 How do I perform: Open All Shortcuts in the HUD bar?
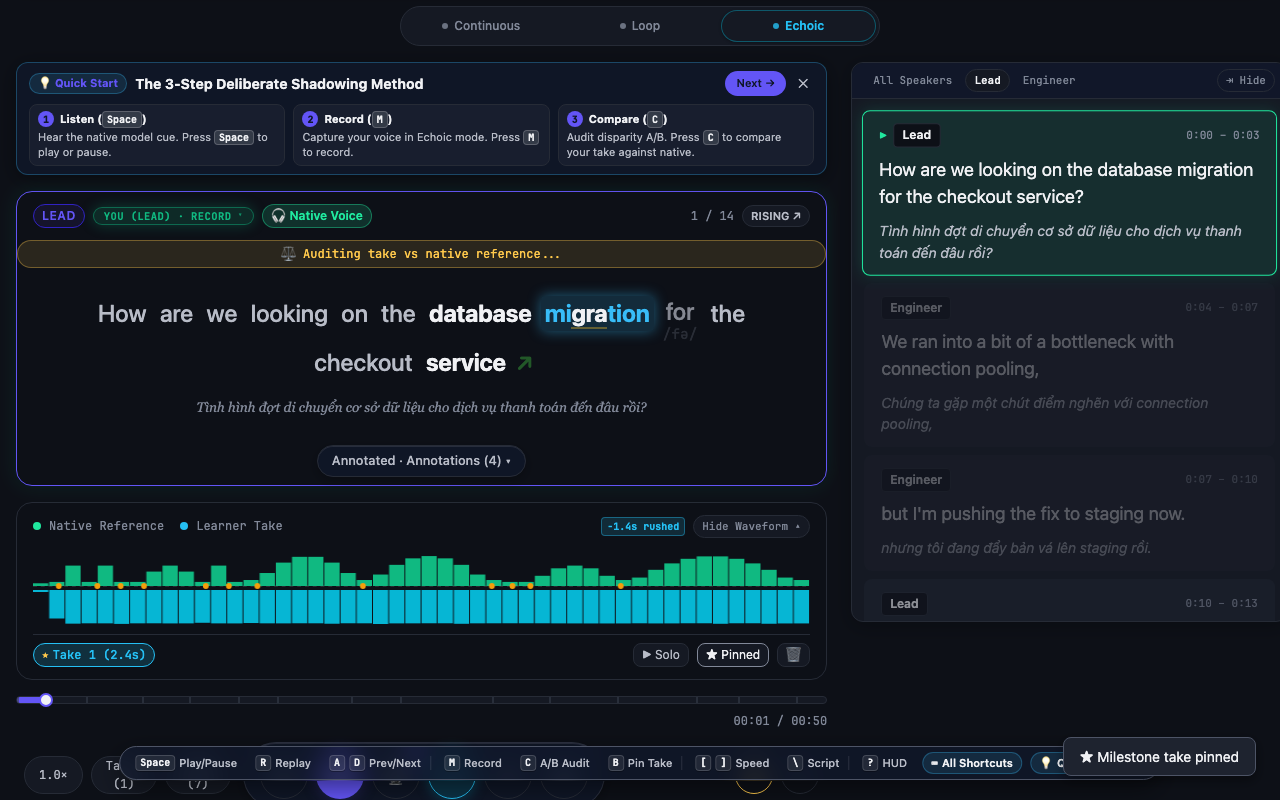[x=972, y=763]
